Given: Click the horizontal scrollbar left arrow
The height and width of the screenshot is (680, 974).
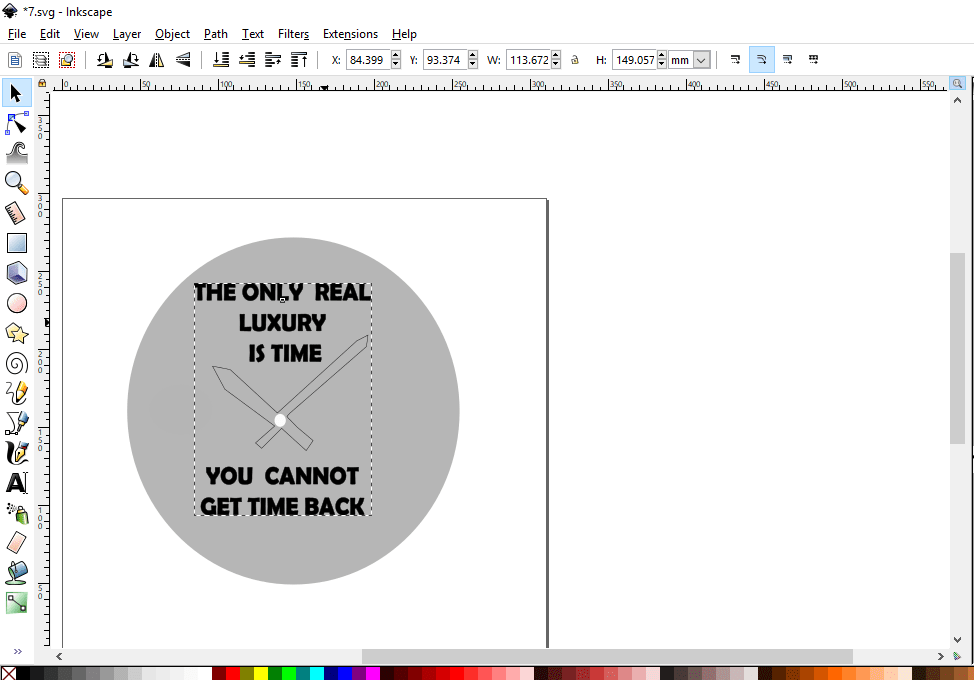Looking at the screenshot, I should (59, 656).
